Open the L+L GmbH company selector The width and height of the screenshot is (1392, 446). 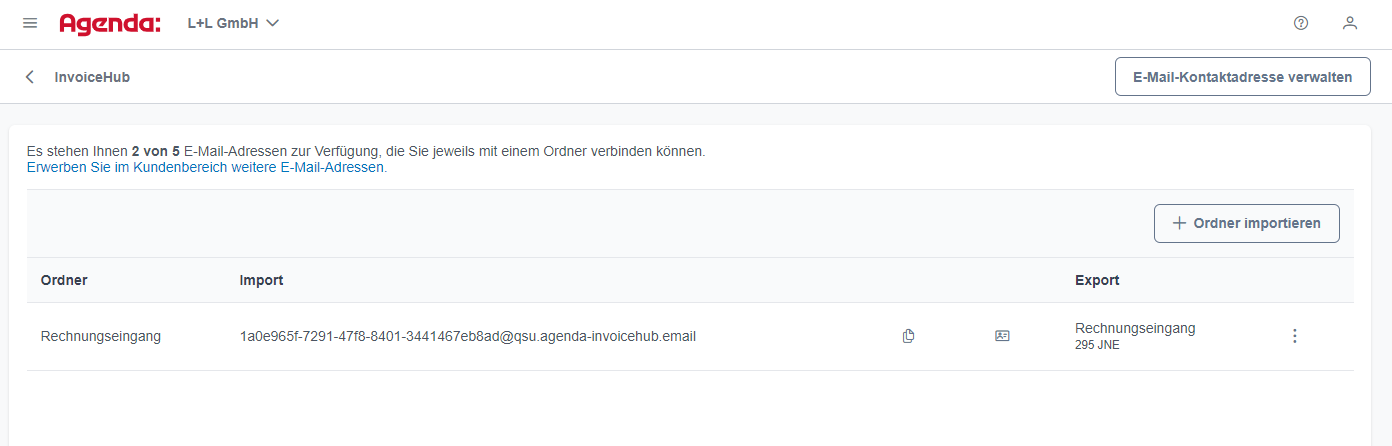click(x=233, y=23)
